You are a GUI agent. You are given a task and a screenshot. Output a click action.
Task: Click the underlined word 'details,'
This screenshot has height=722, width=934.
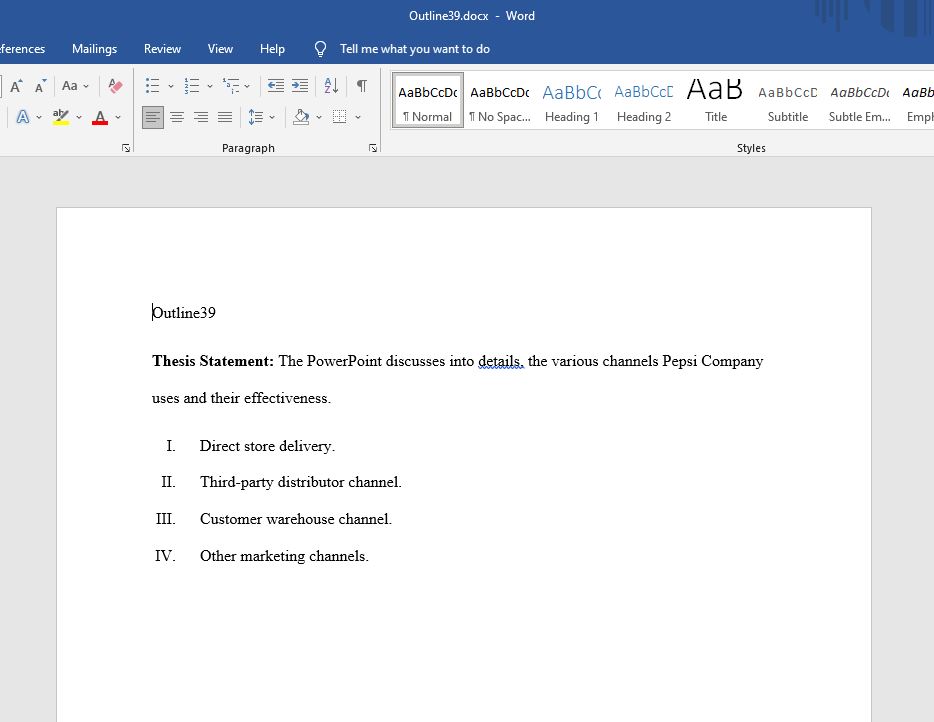tap(501, 361)
